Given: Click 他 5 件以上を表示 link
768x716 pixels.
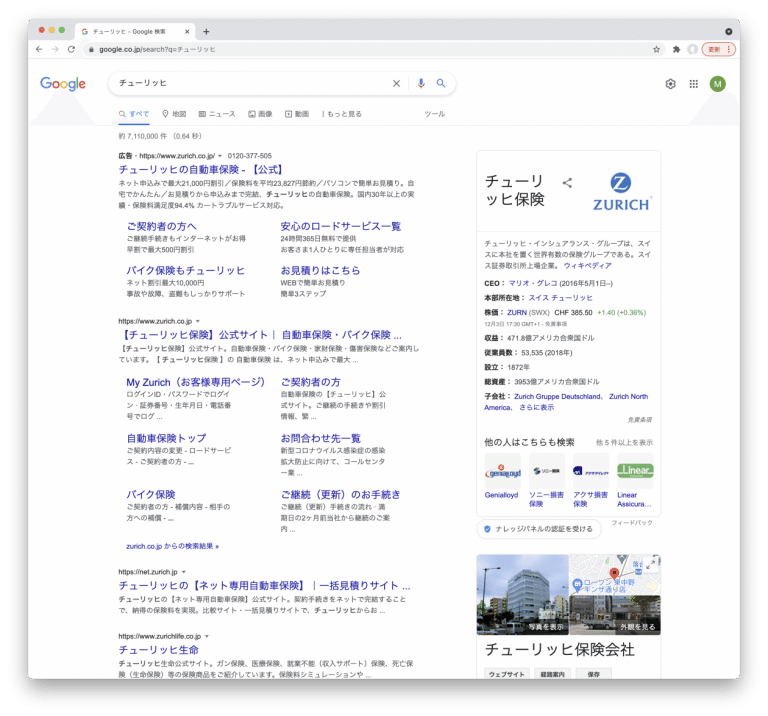Looking at the screenshot, I should 624,442.
